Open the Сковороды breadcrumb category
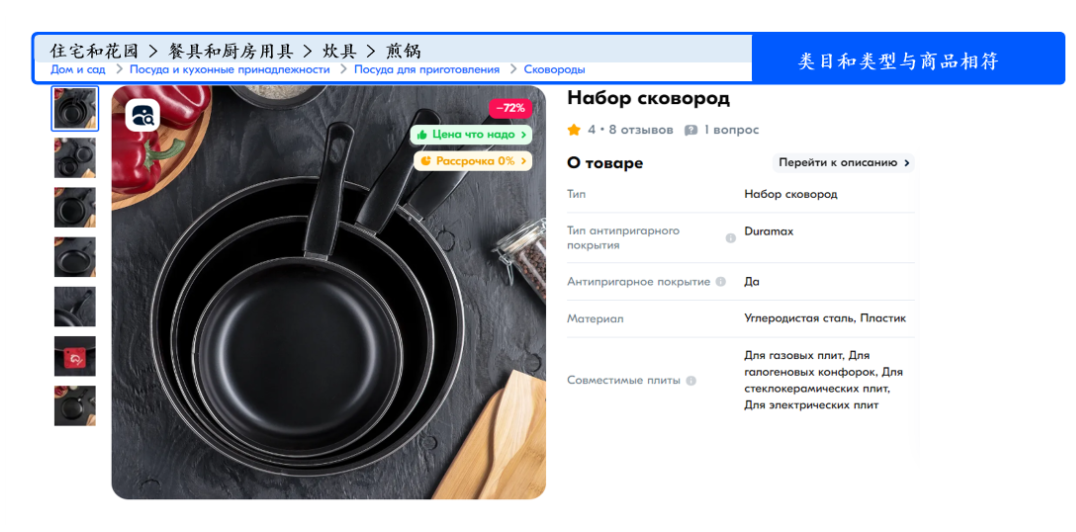The height and width of the screenshot is (532, 1076). [x=554, y=70]
